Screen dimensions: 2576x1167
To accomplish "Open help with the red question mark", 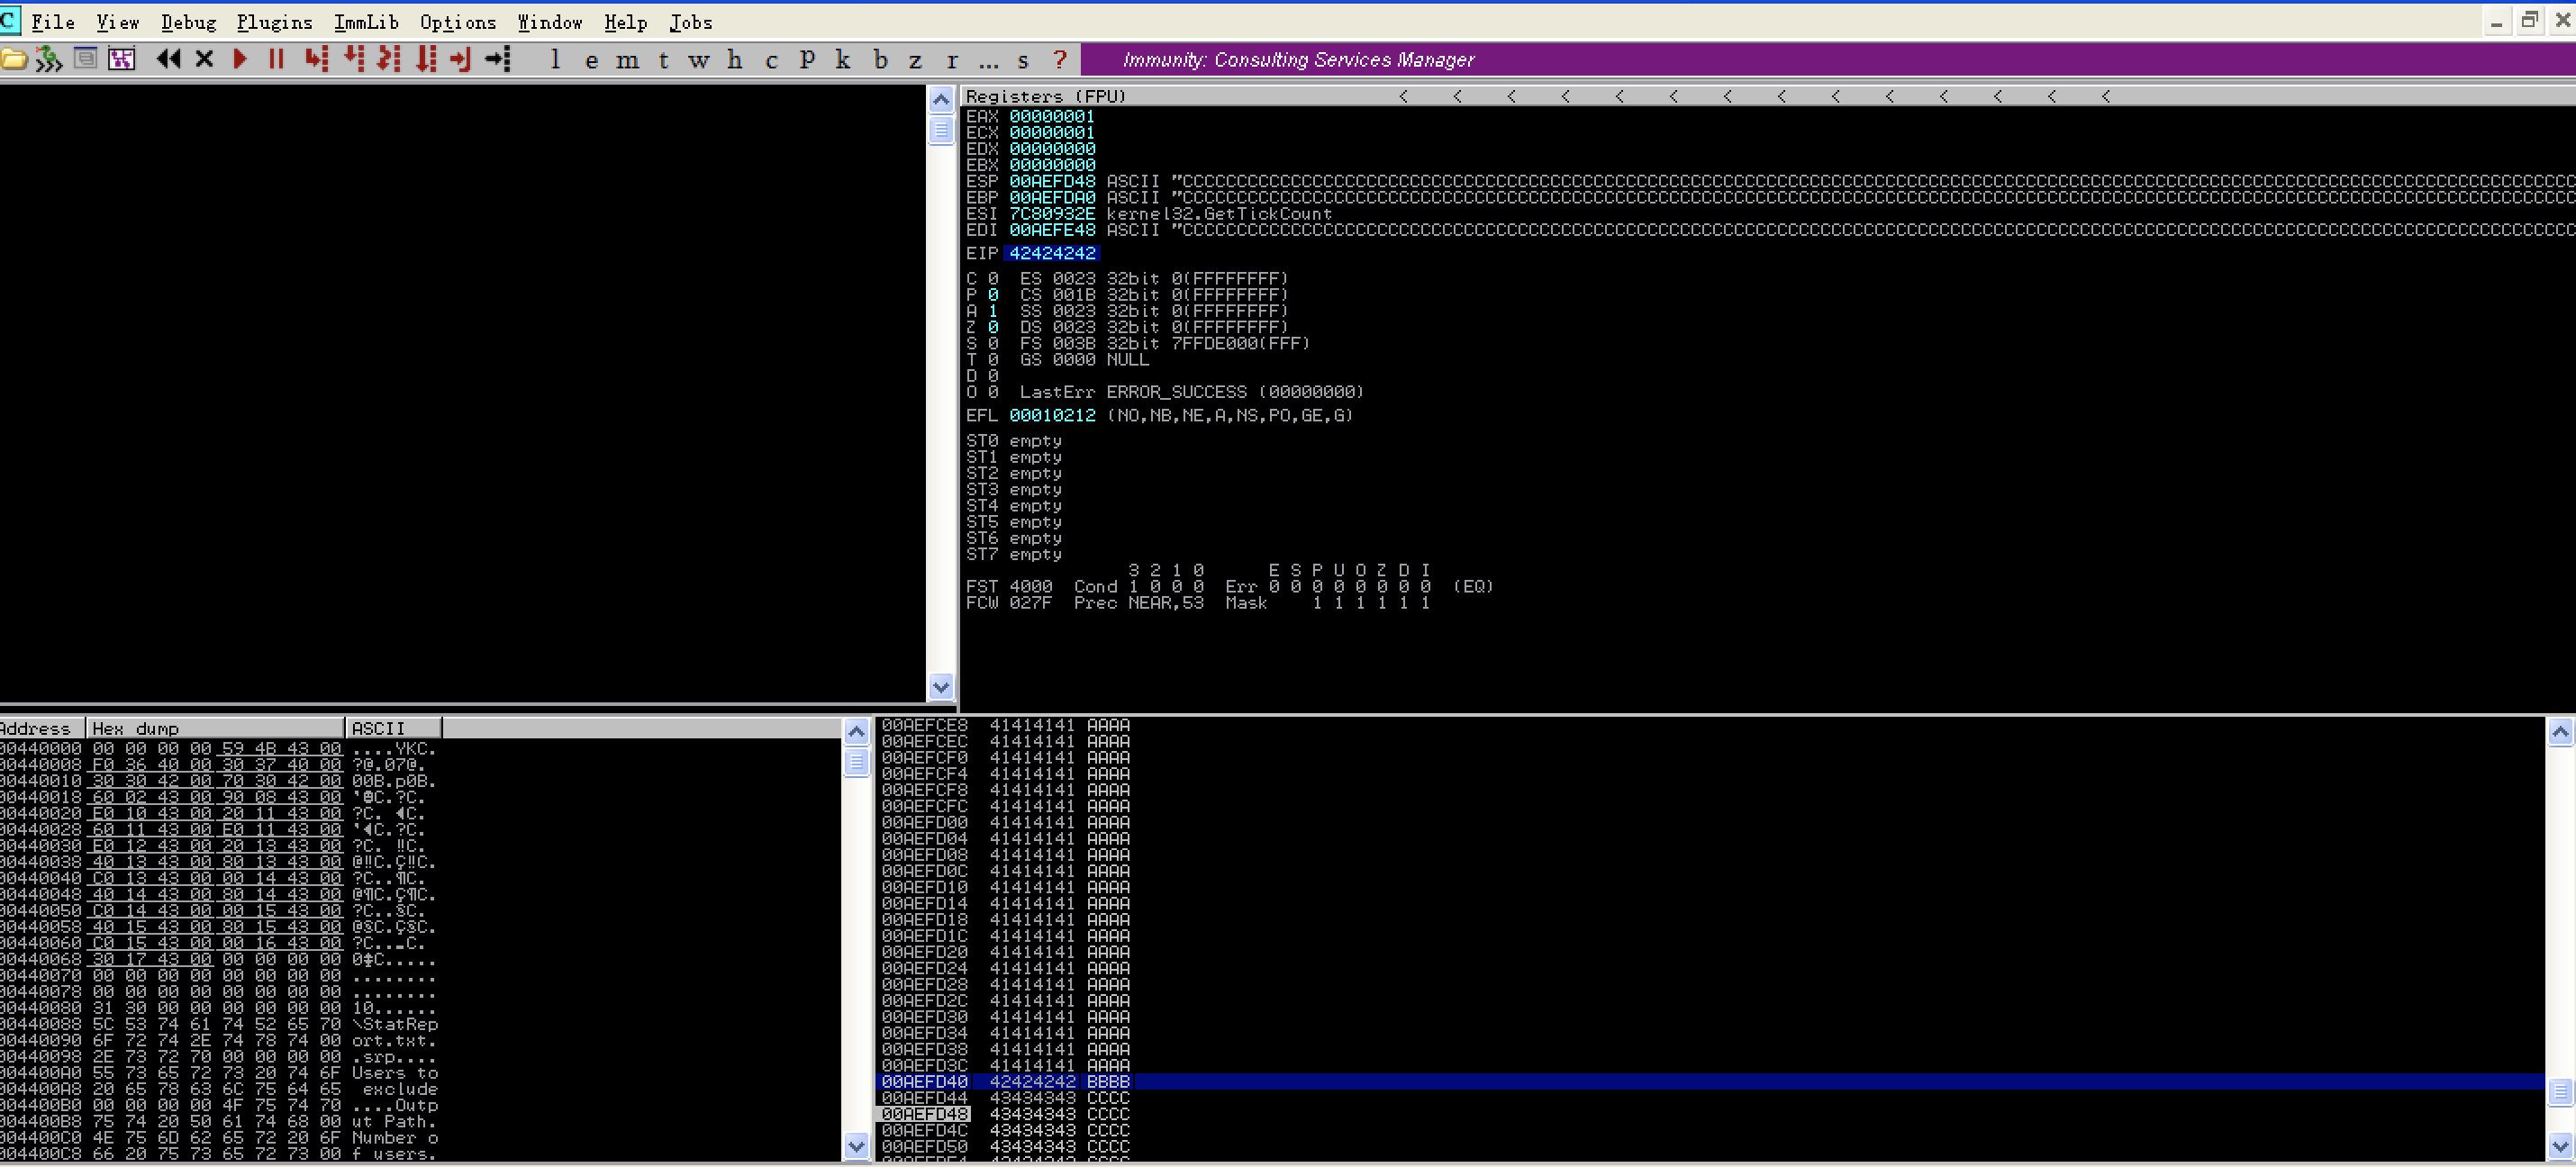I will tap(1060, 59).
